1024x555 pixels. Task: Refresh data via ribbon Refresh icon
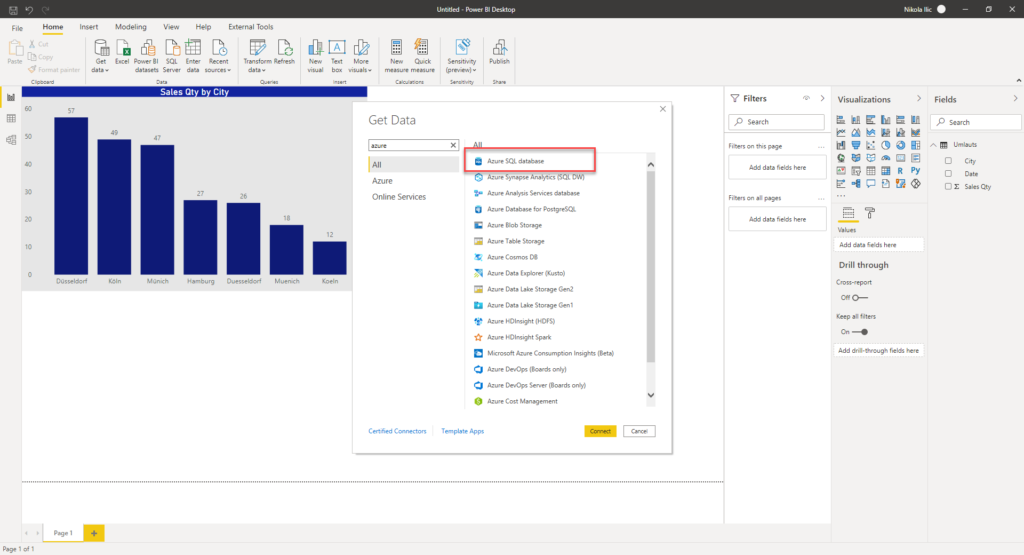tap(284, 52)
